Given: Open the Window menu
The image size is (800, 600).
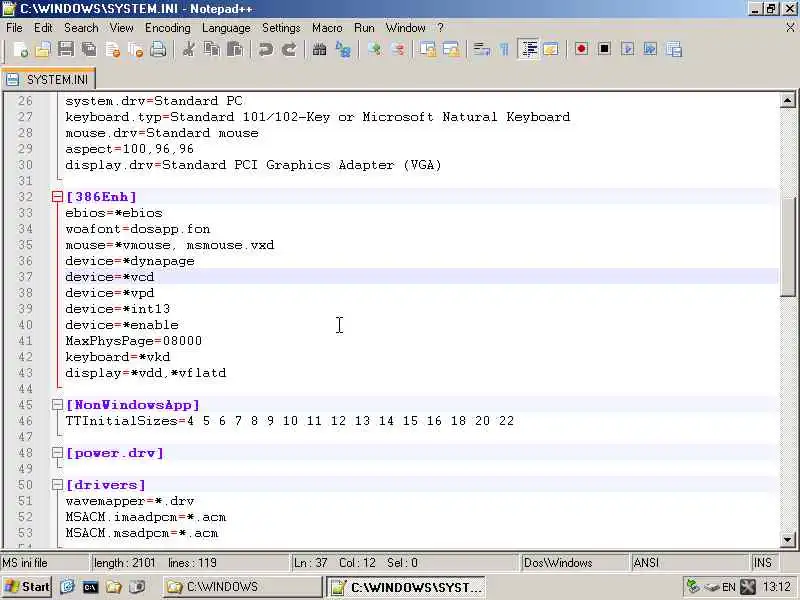Looking at the screenshot, I should (x=405, y=28).
